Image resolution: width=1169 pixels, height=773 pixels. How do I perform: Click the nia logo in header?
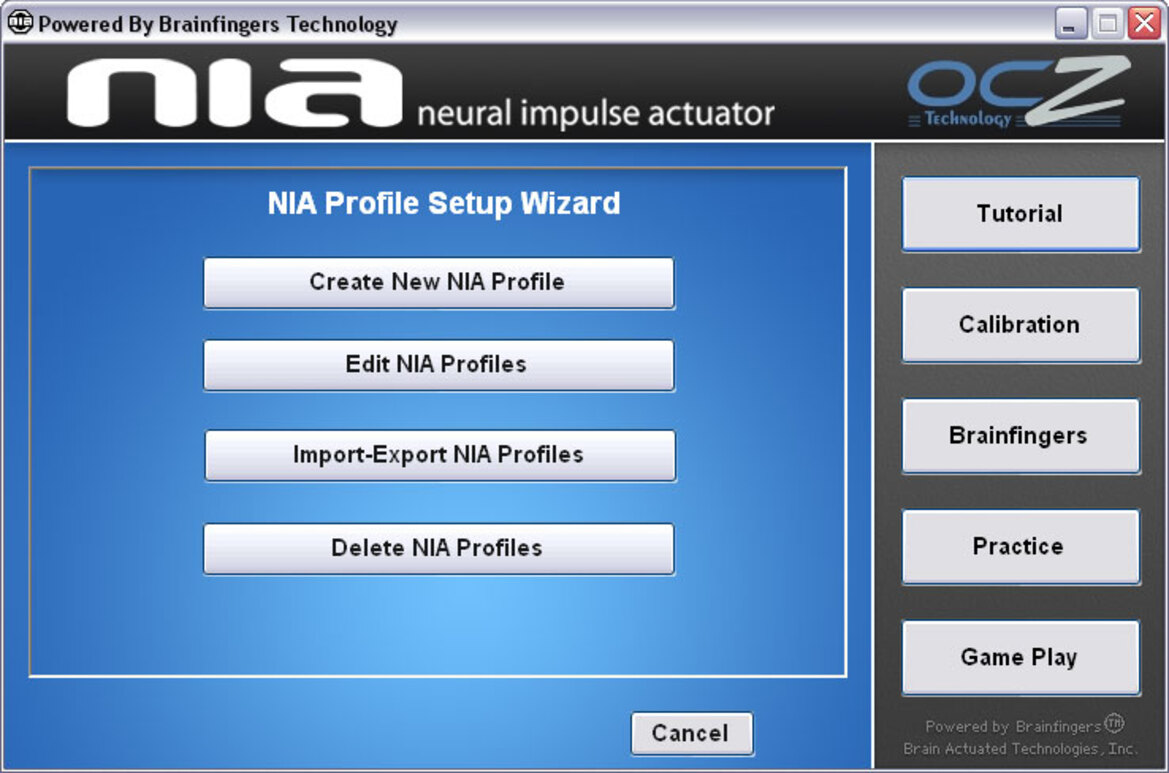click(234, 93)
